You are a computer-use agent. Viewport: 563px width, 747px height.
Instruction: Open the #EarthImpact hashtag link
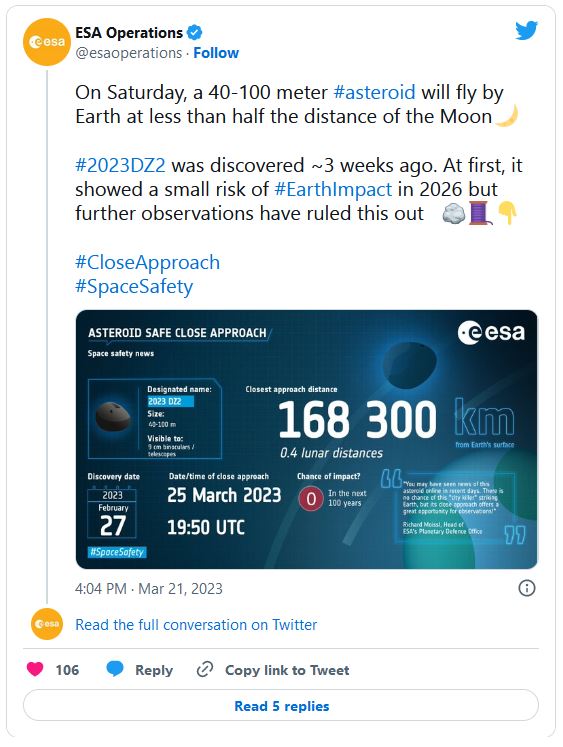(x=333, y=190)
